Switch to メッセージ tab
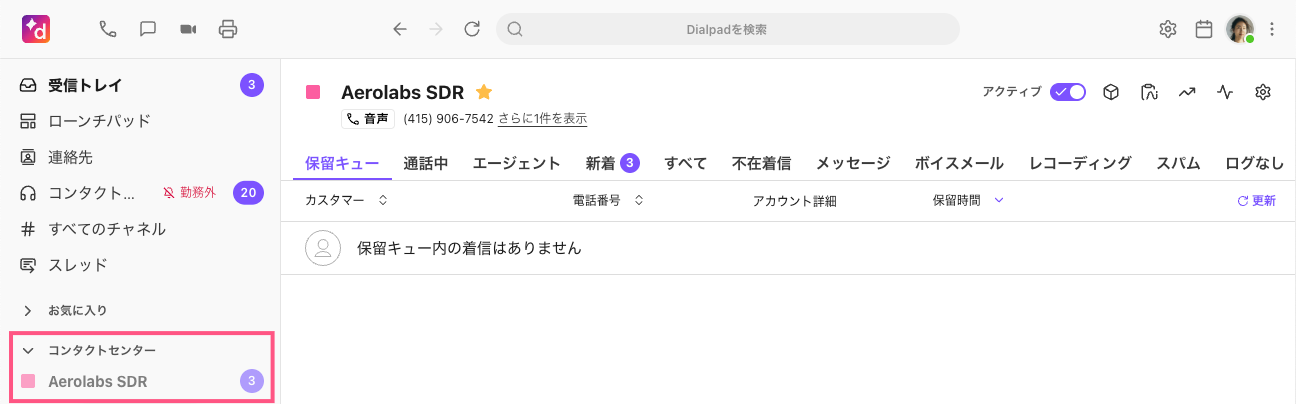 853,163
